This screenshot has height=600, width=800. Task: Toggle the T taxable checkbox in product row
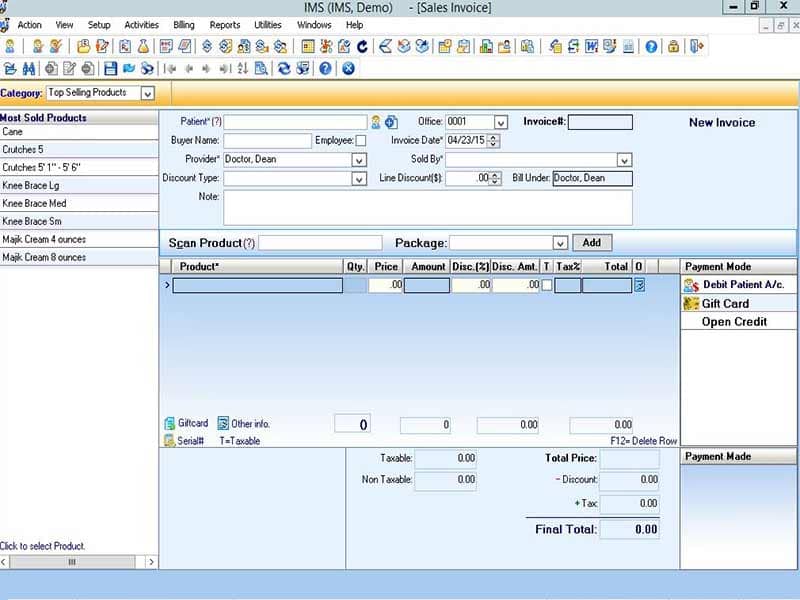pos(546,285)
